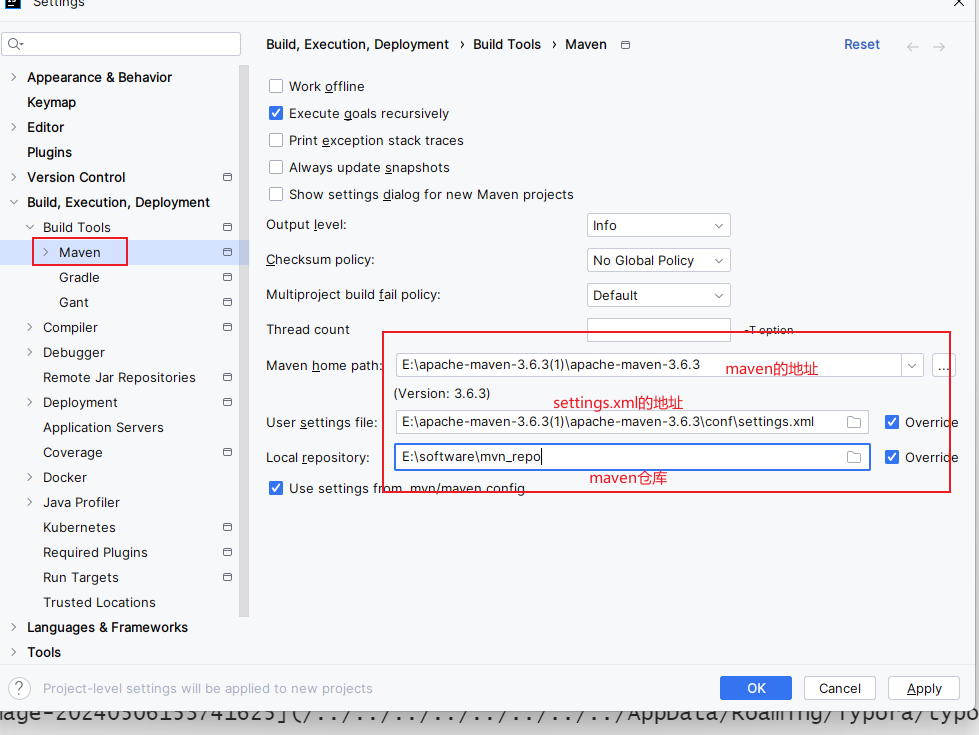The width and height of the screenshot is (979, 735).
Task: Click the settings tree vertical scrollbar
Action: (244, 340)
